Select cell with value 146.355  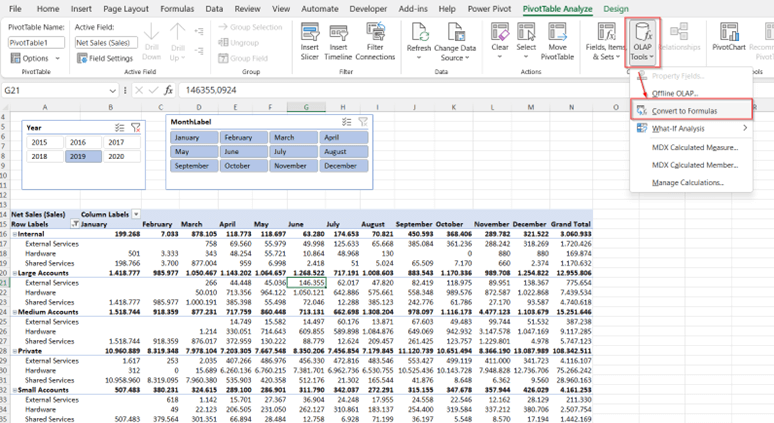pyautogui.click(x=306, y=283)
